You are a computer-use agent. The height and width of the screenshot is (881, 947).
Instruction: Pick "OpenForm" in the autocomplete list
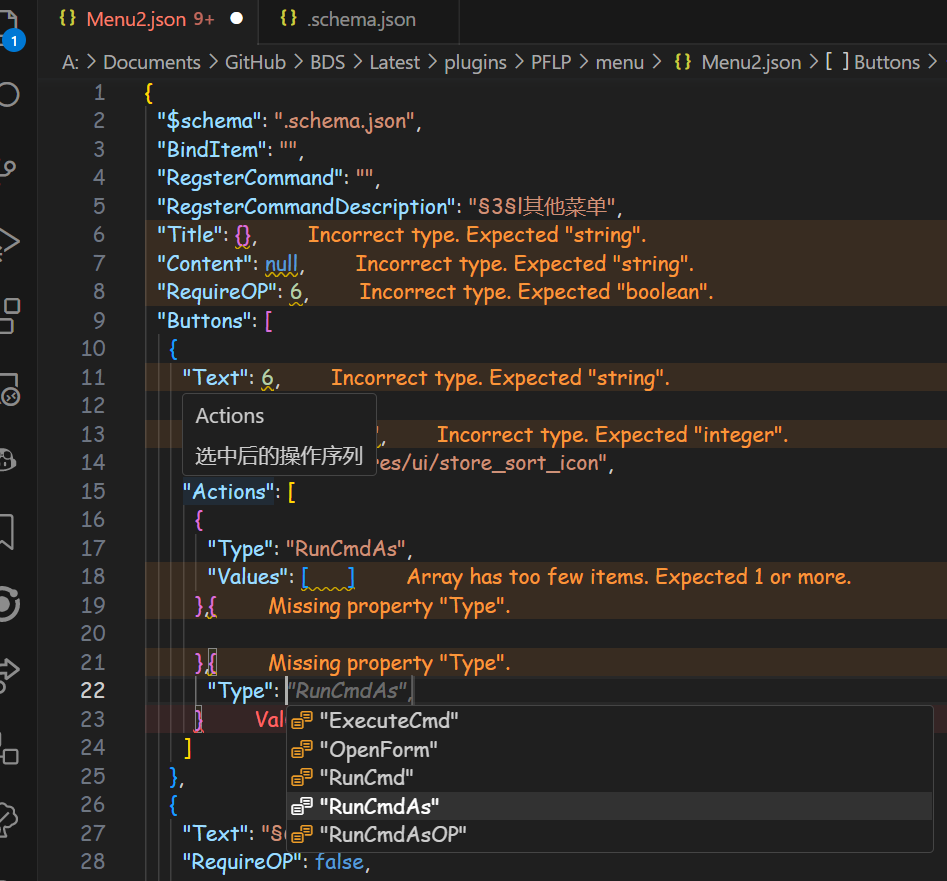pyautogui.click(x=378, y=749)
